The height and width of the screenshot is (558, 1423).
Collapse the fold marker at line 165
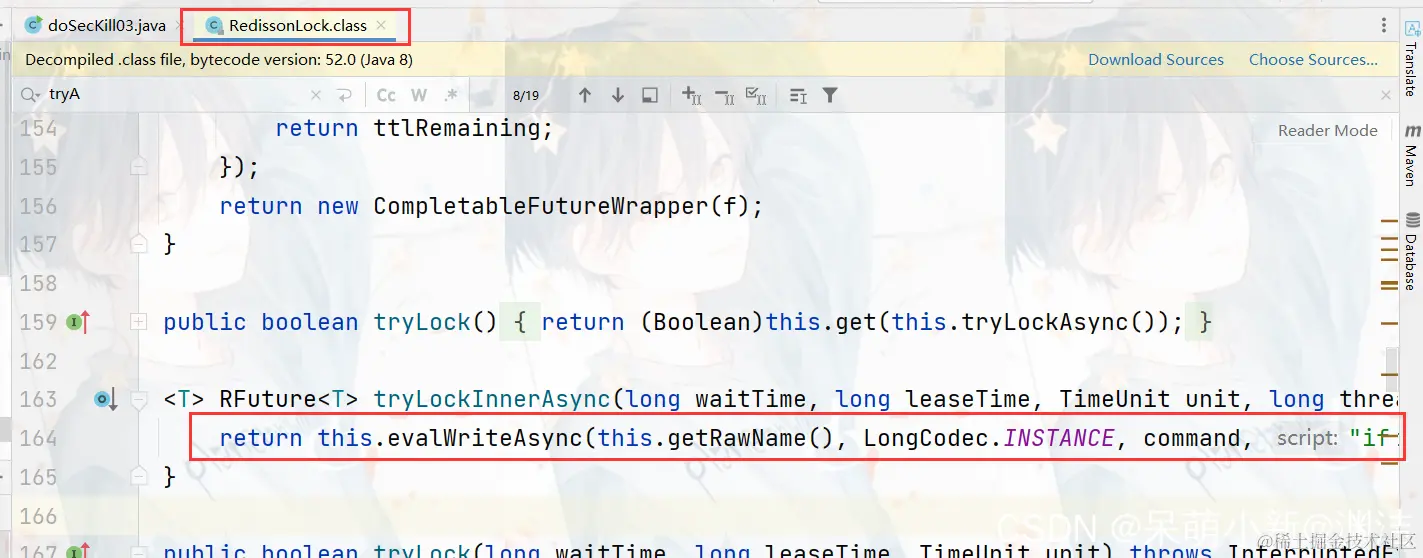[139, 476]
